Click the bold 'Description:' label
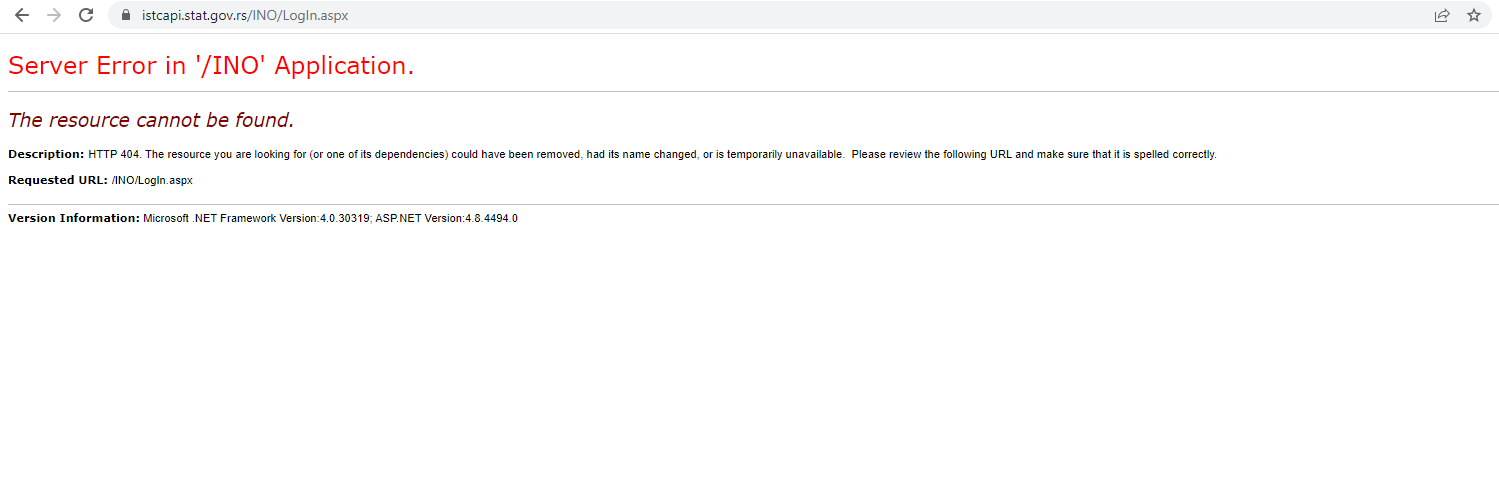 pos(46,154)
